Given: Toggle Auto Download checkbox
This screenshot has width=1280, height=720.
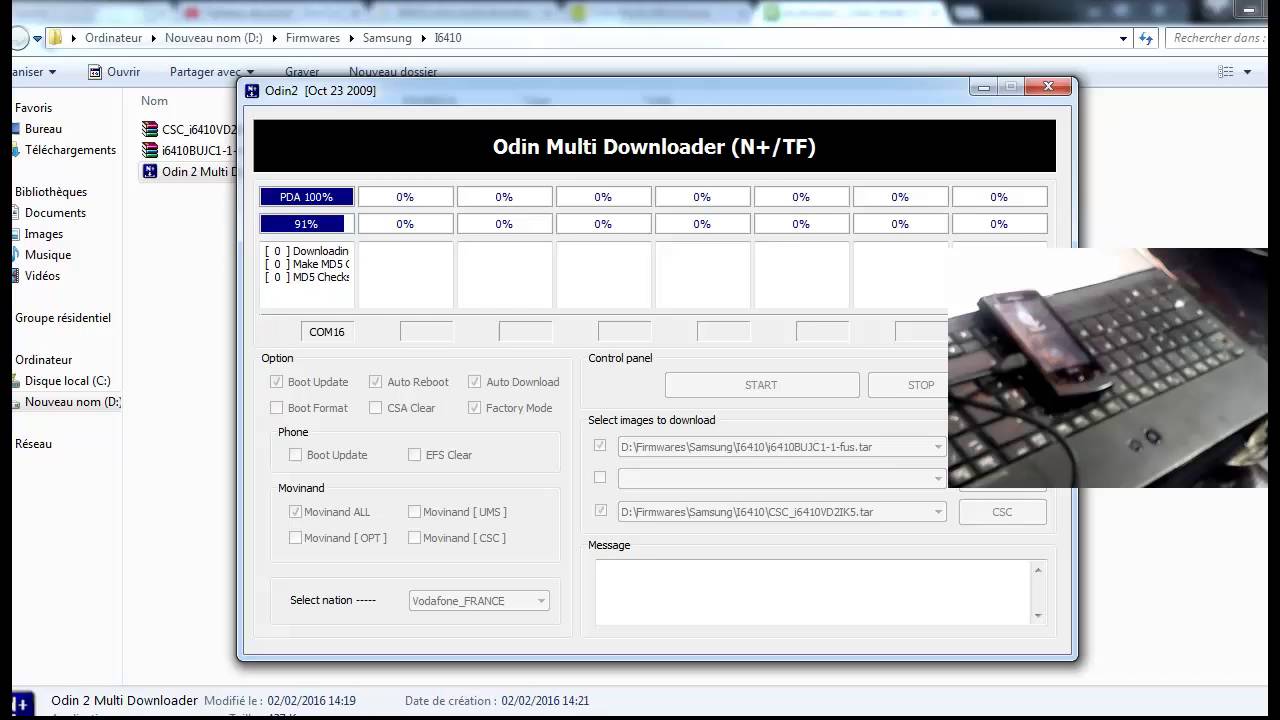Looking at the screenshot, I should (474, 382).
